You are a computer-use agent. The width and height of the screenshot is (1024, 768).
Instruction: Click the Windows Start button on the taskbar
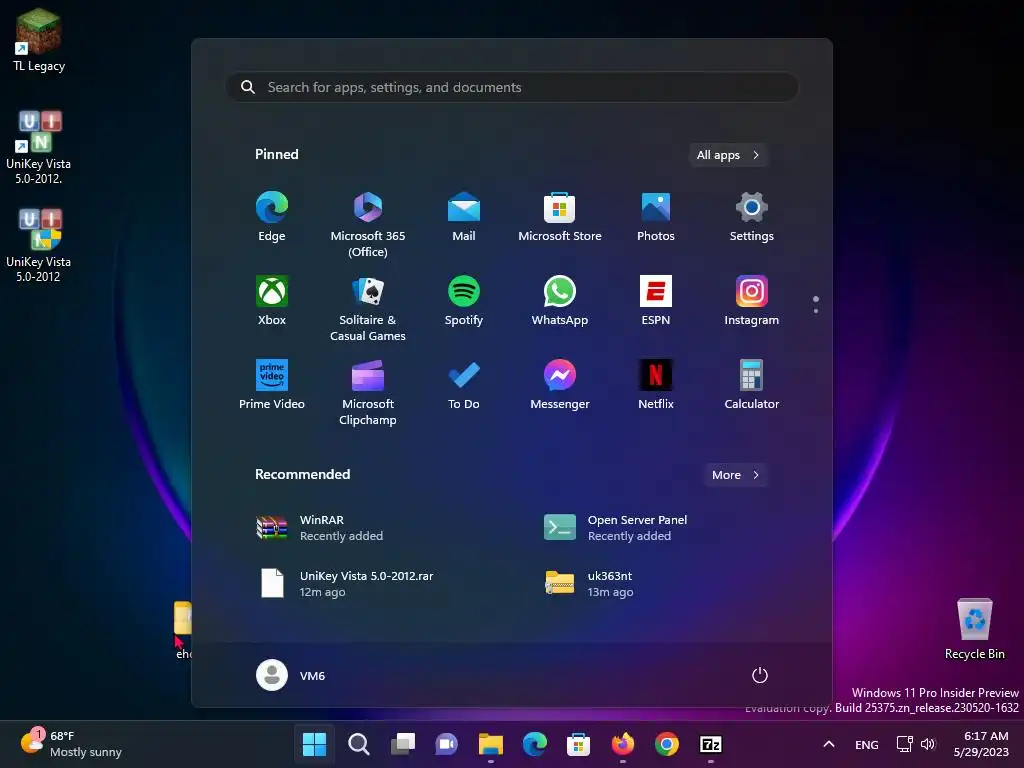click(x=314, y=744)
